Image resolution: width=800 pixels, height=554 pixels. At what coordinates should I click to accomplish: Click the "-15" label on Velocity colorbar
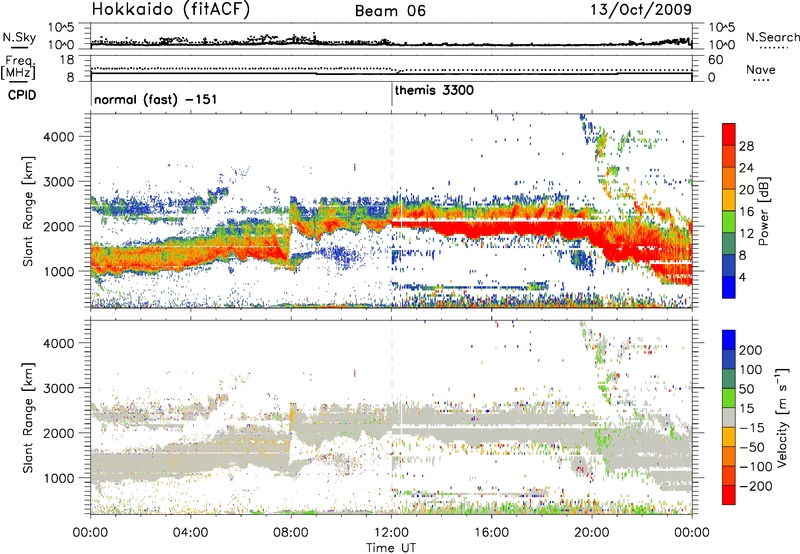point(752,428)
